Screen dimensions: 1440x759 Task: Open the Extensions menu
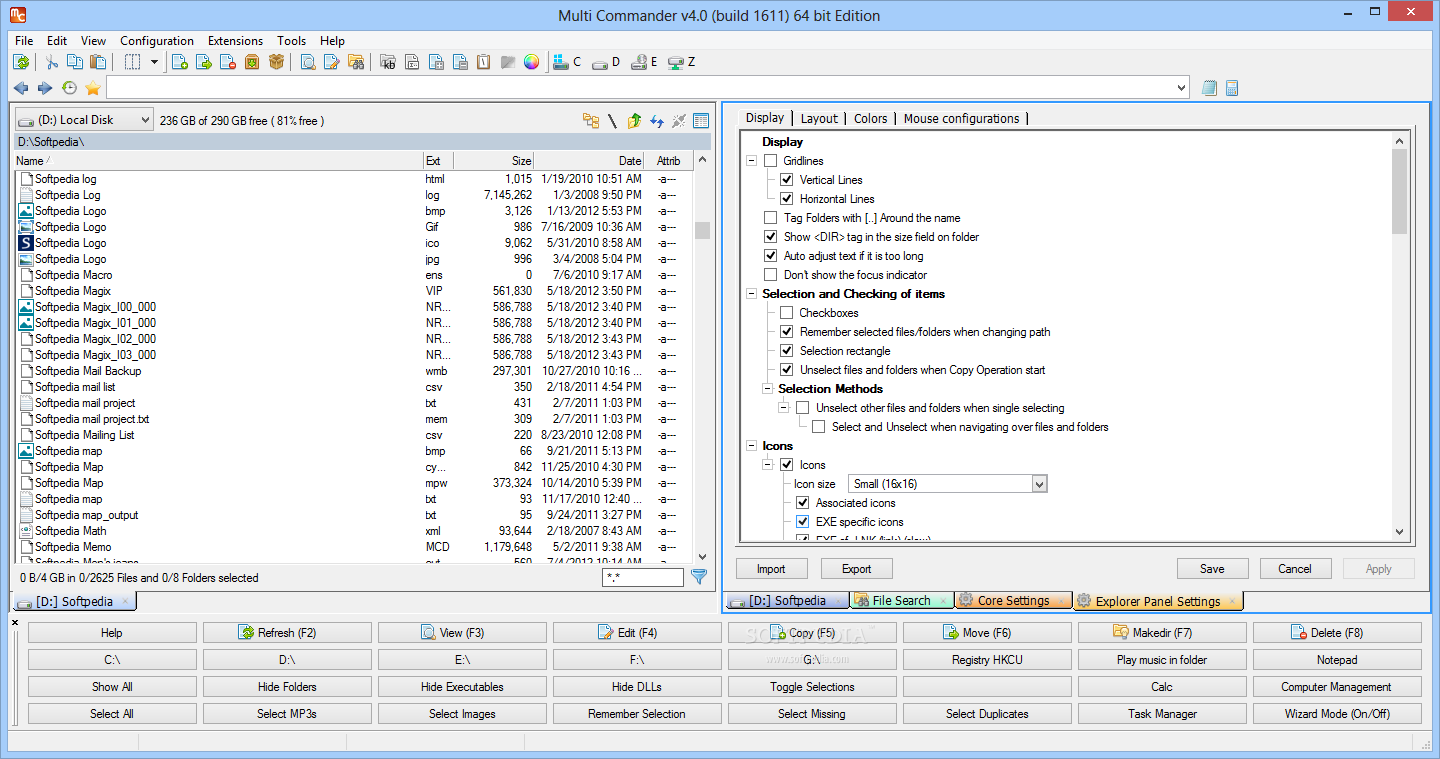tap(235, 41)
